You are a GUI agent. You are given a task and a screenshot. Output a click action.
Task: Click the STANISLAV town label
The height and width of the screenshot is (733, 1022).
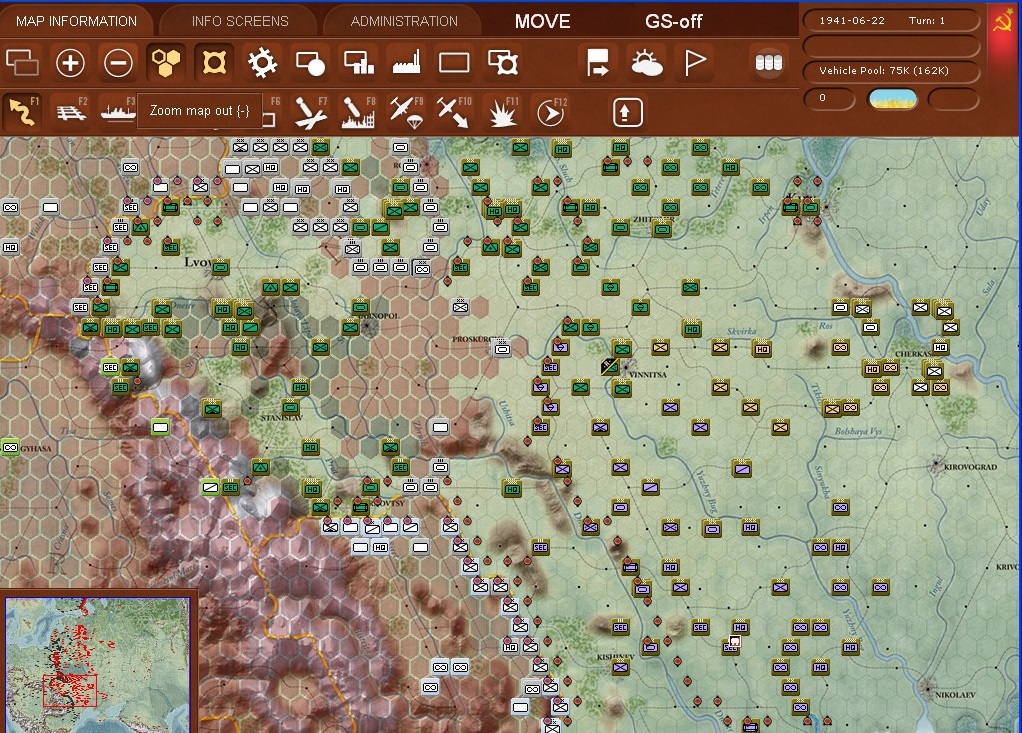point(282,418)
